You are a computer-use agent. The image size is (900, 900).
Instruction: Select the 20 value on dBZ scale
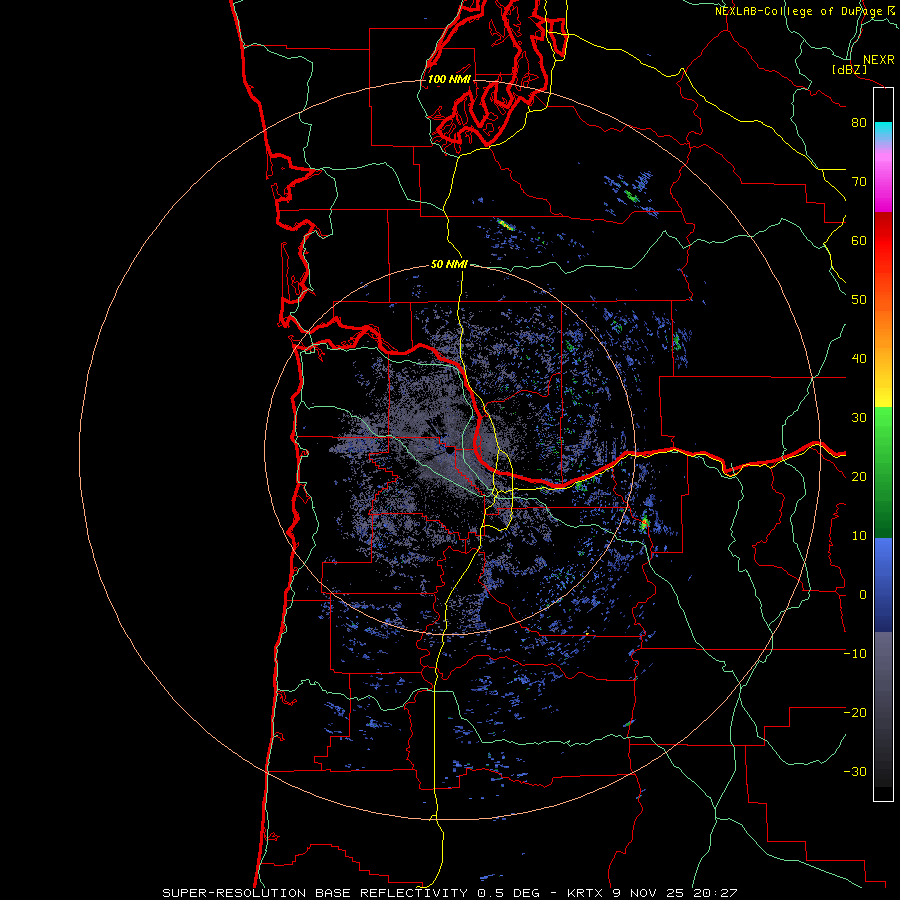(859, 477)
